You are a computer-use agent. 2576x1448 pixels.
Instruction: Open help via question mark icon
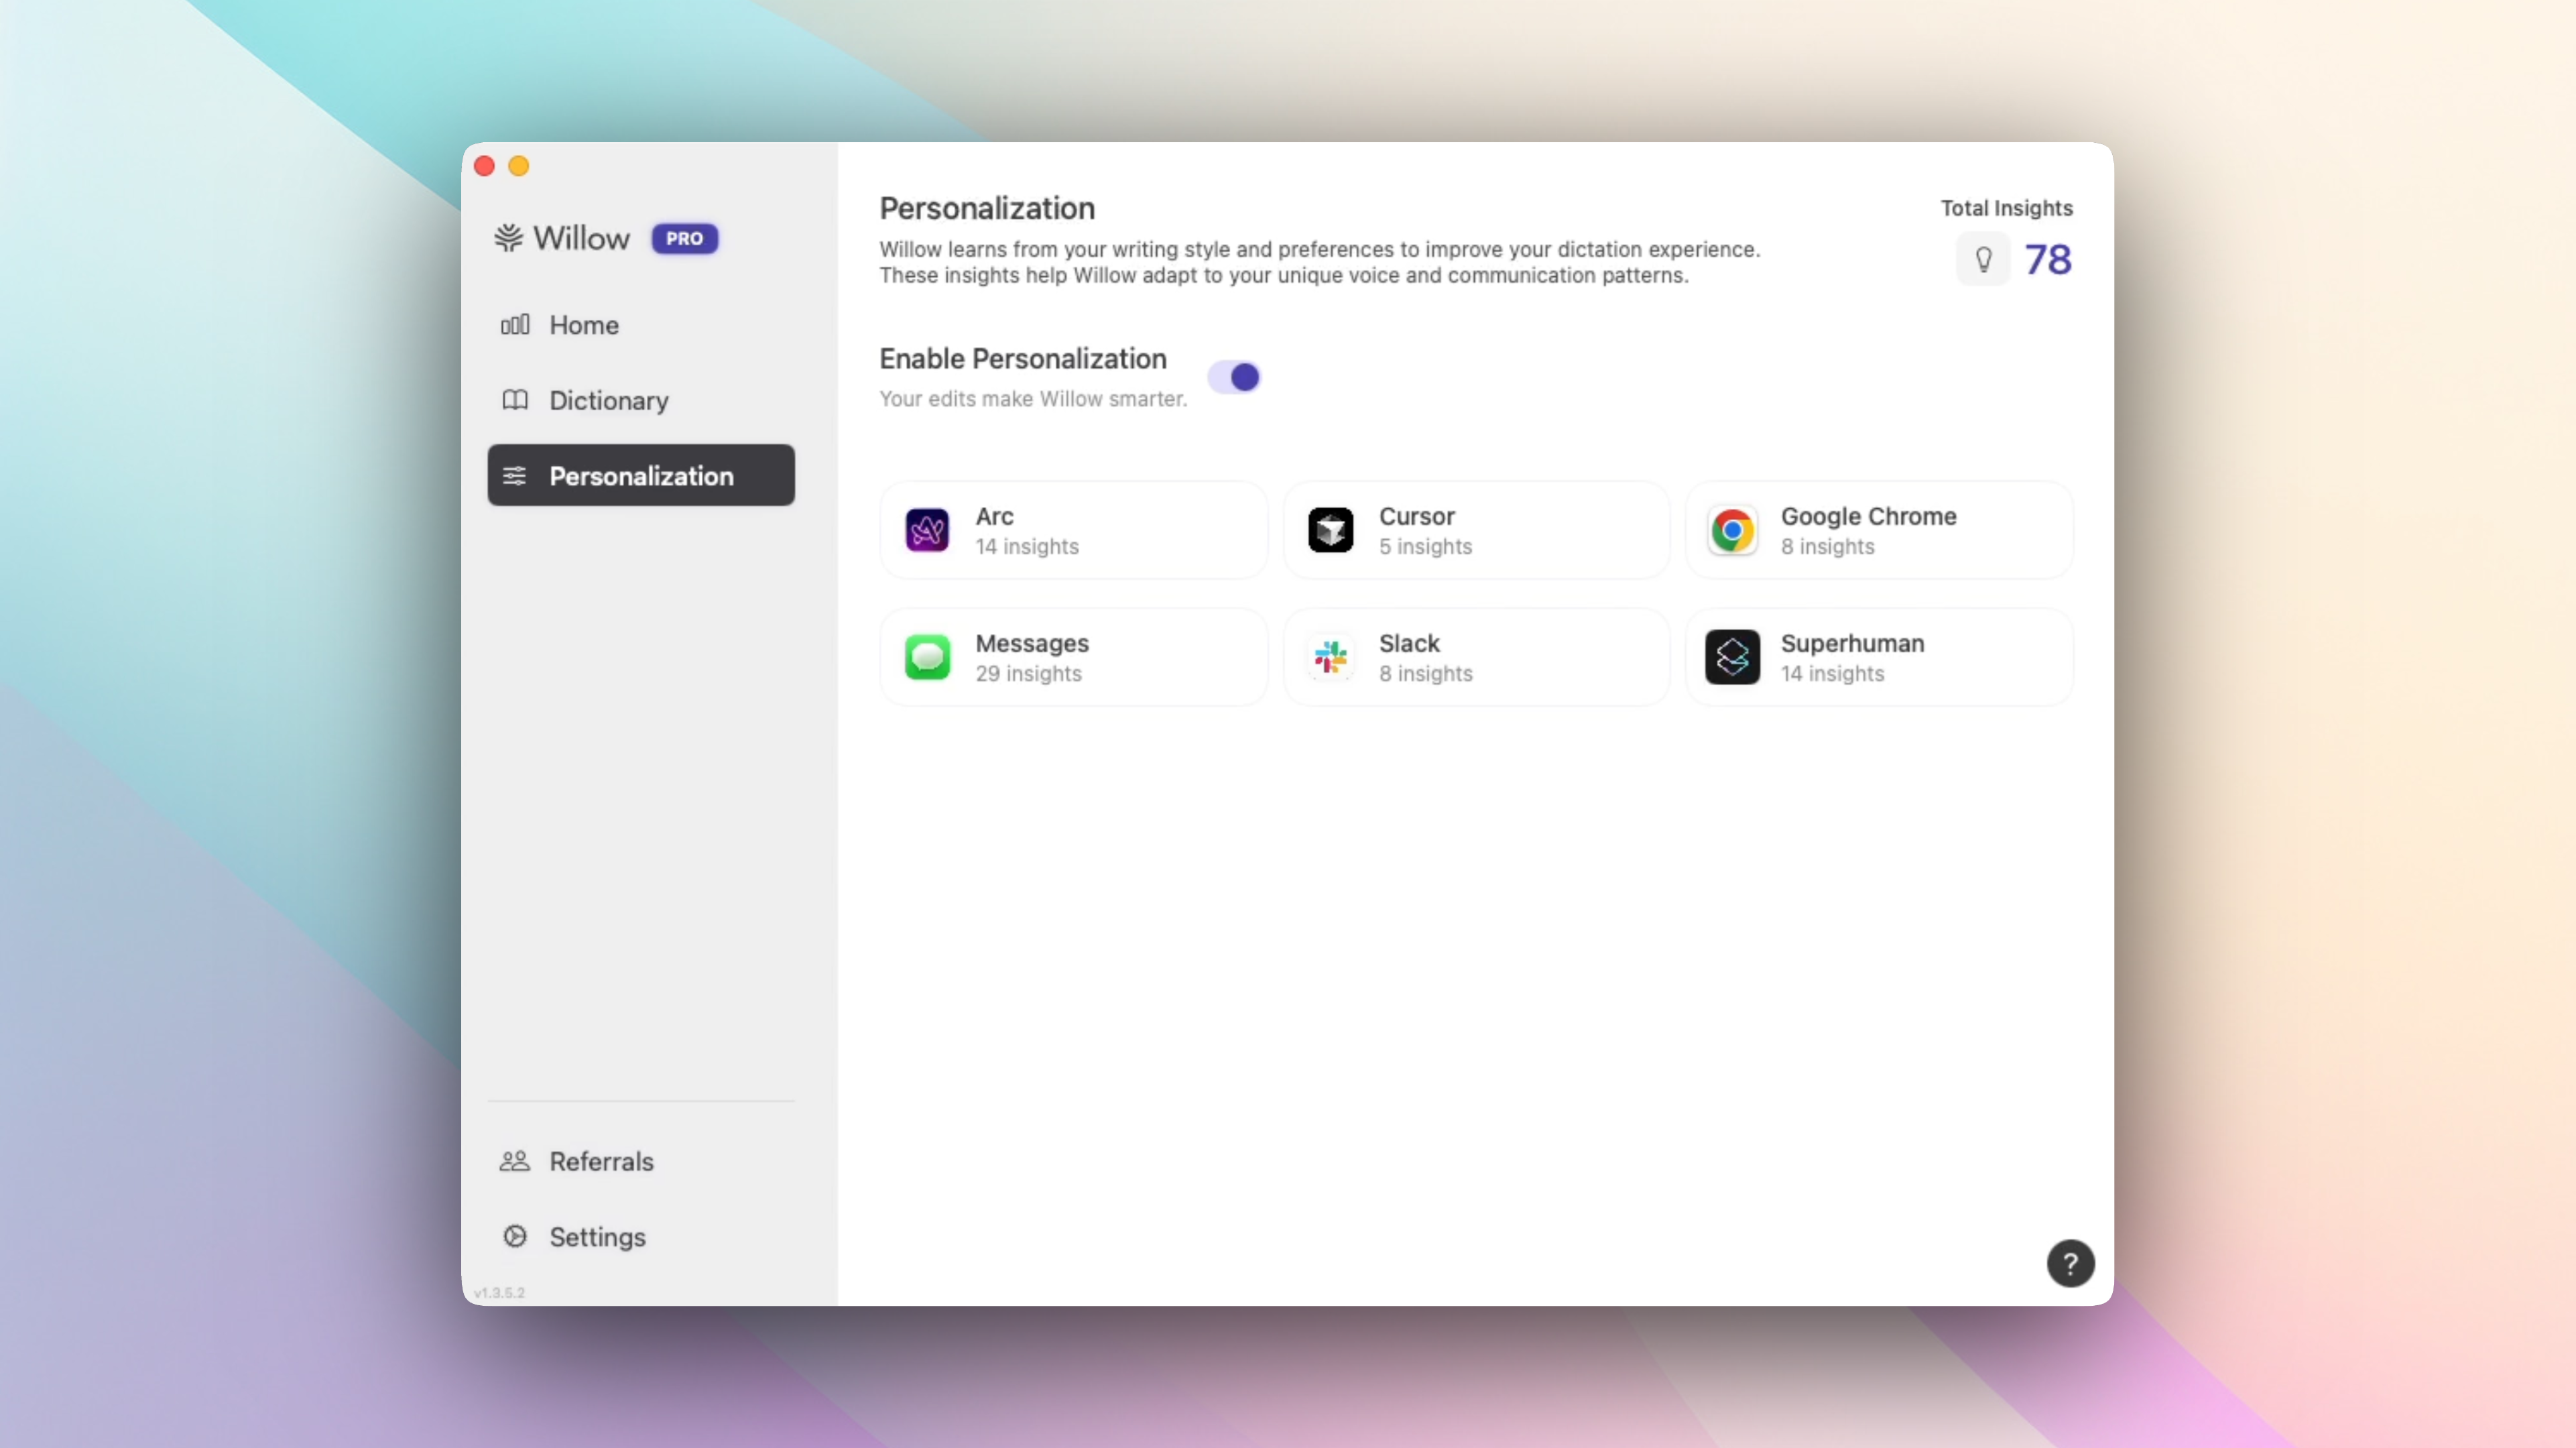pyautogui.click(x=2070, y=1264)
